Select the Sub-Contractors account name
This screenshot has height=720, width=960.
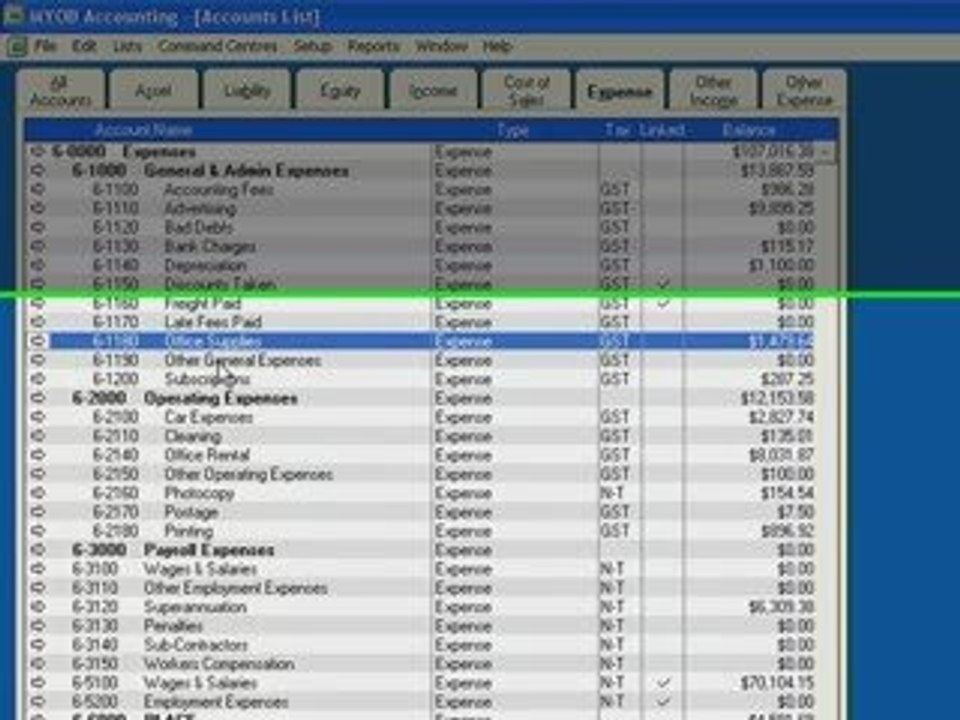click(196, 645)
